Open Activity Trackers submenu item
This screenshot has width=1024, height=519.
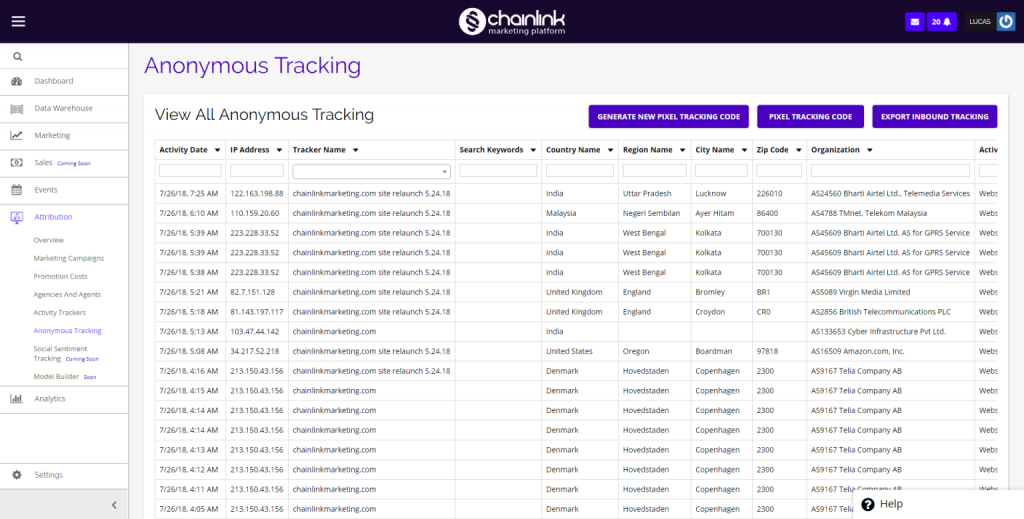(59, 313)
